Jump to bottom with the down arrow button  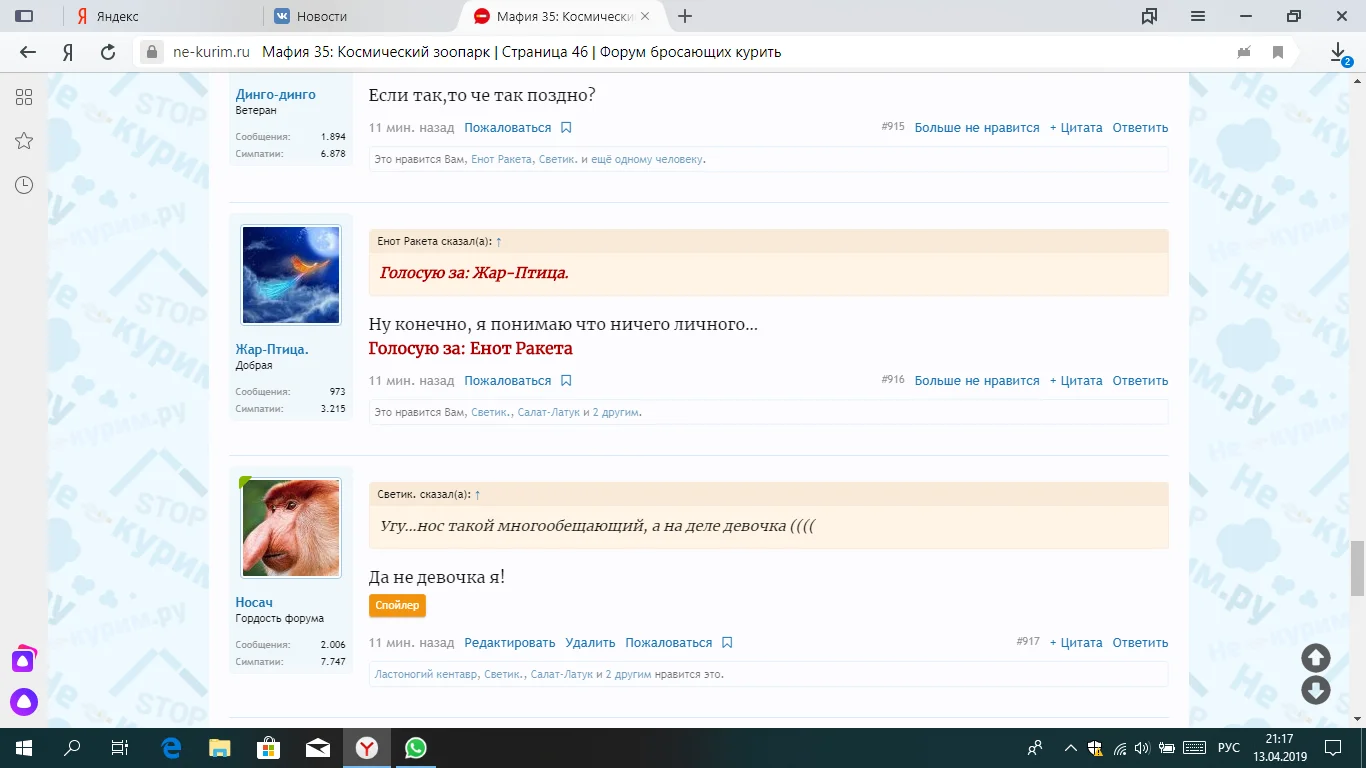1316,690
